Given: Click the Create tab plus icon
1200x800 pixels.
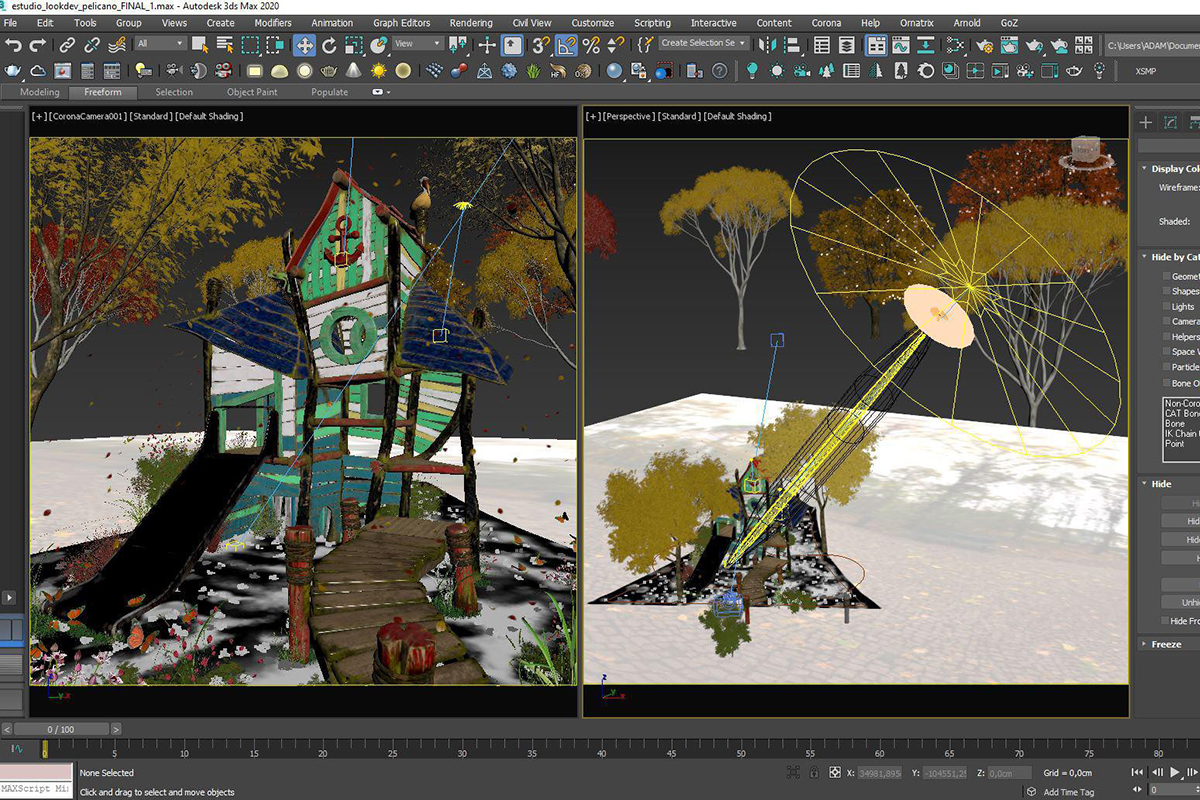Looking at the screenshot, I should click(1146, 122).
